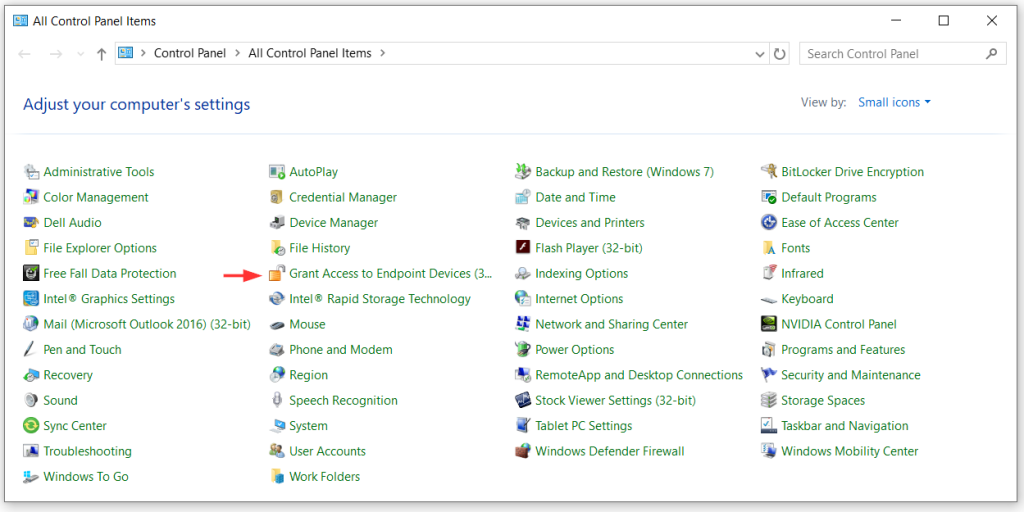Click the Sync Center green icon
The width and height of the screenshot is (1024, 512).
pyautogui.click(x=31, y=426)
